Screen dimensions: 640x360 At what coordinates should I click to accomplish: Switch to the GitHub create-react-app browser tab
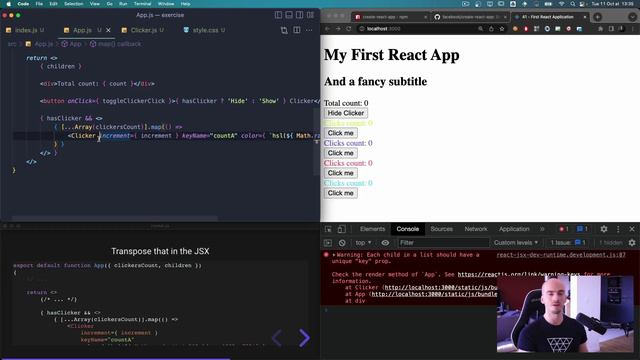(x=469, y=17)
